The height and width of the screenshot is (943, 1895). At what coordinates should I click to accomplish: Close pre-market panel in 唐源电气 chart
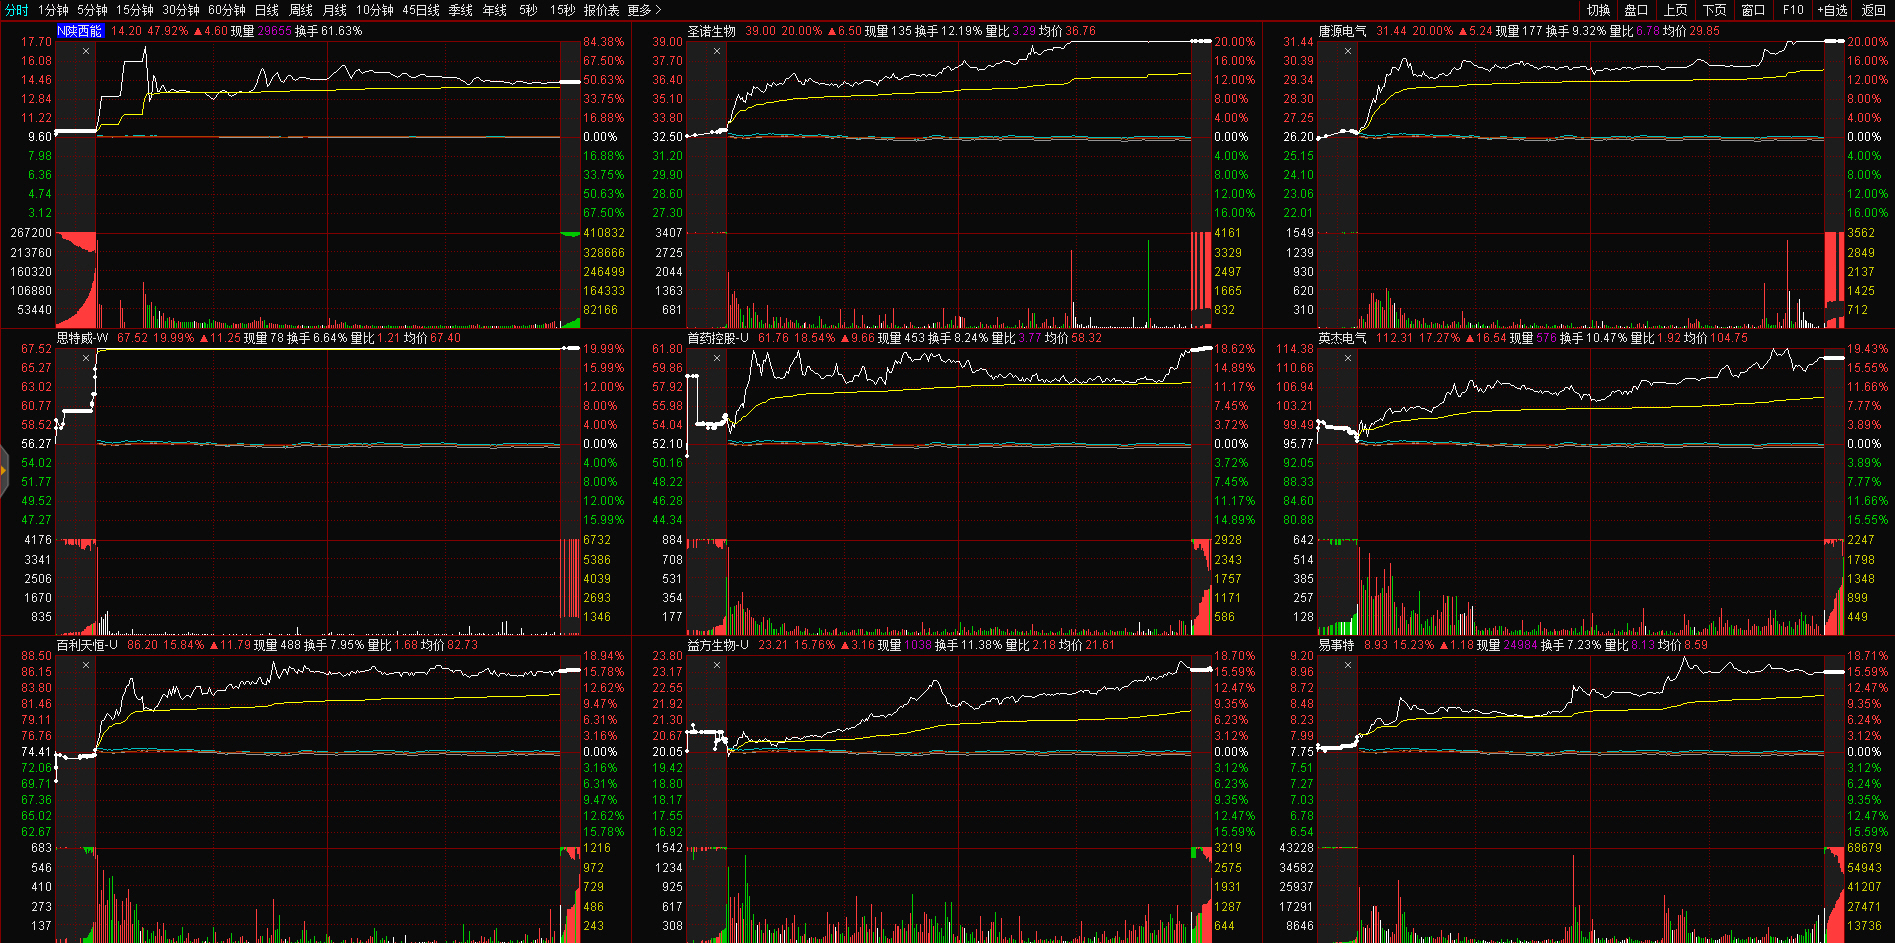1348,51
